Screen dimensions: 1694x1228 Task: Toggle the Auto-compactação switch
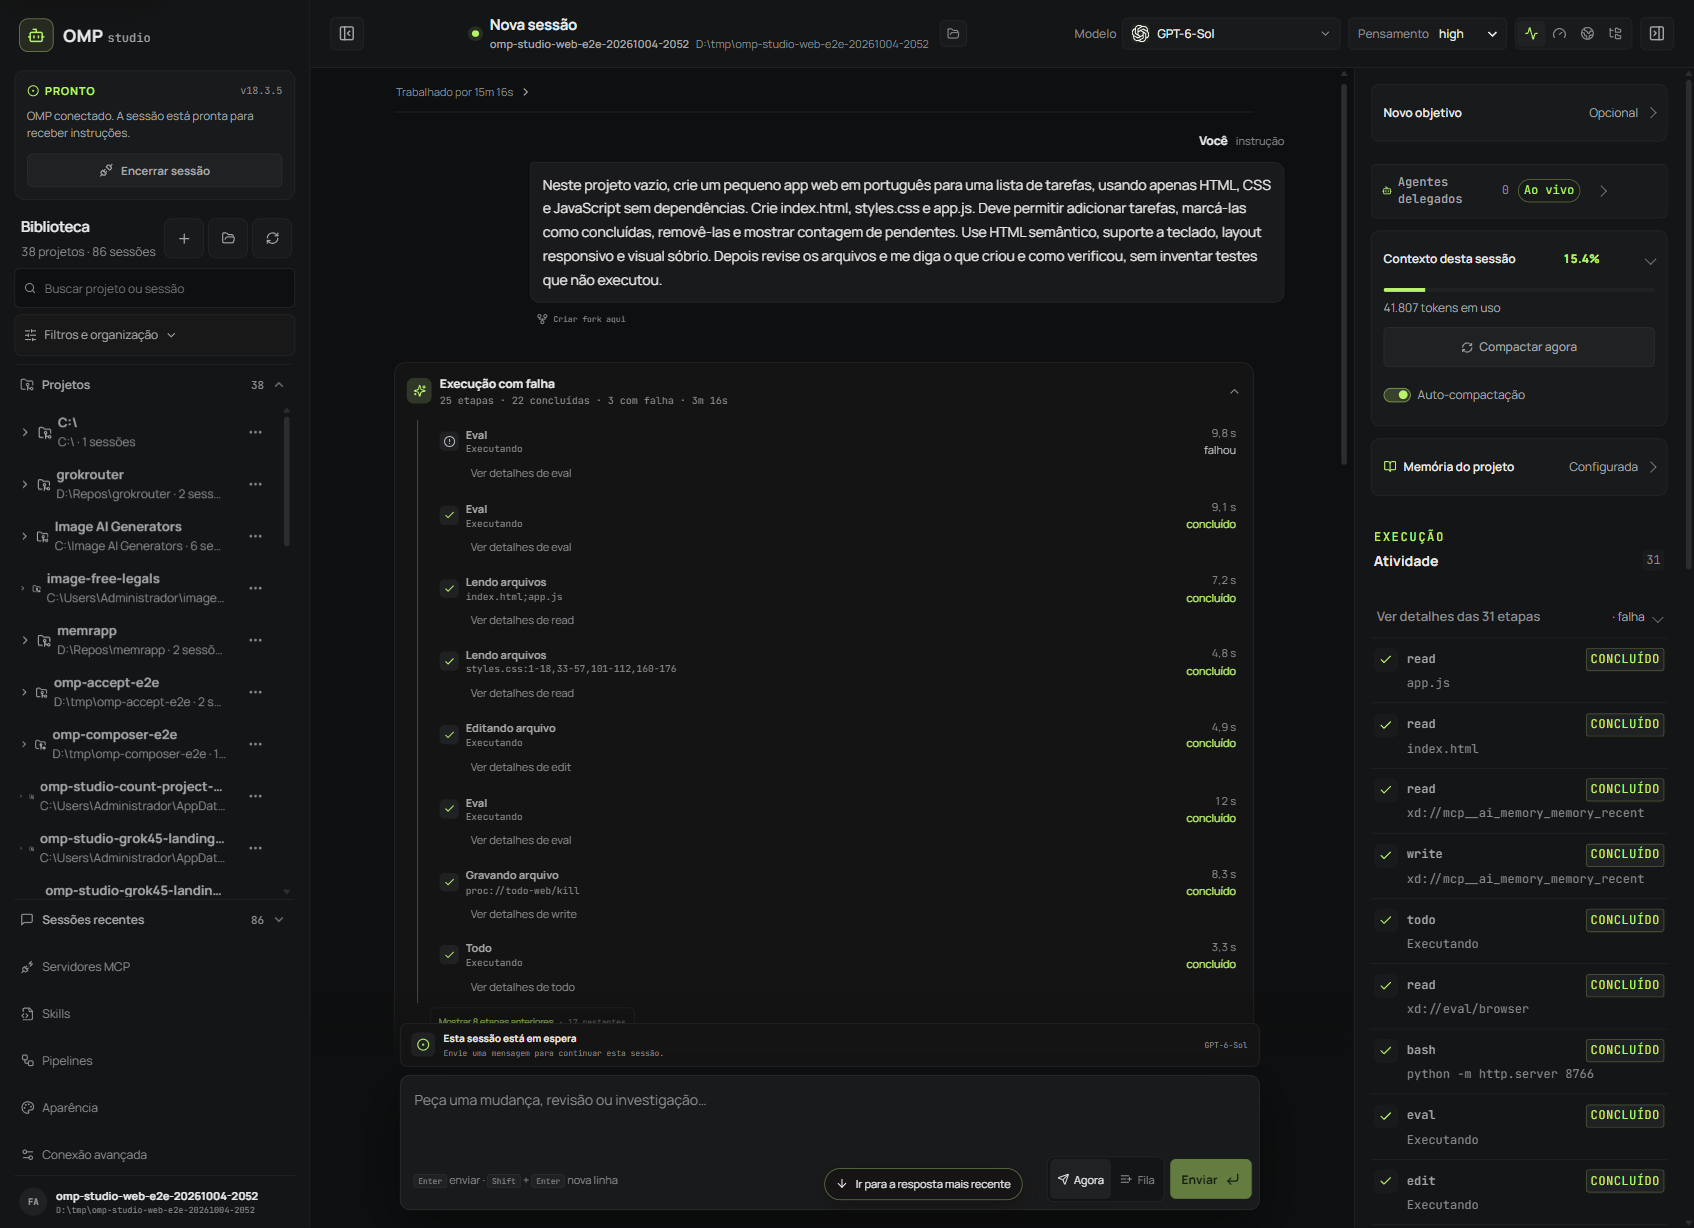1397,395
